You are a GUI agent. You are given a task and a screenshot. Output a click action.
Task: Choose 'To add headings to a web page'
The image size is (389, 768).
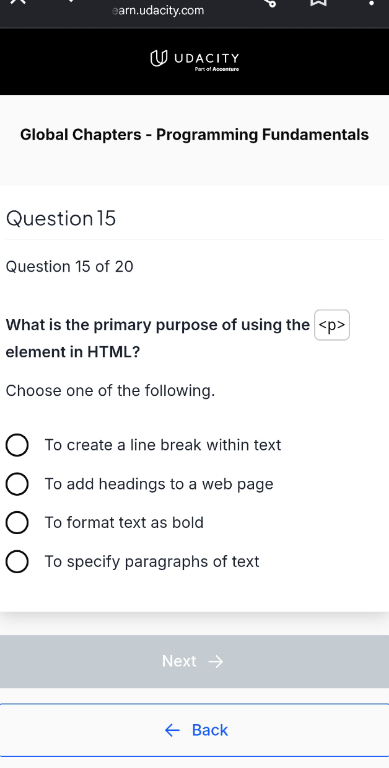(17, 484)
